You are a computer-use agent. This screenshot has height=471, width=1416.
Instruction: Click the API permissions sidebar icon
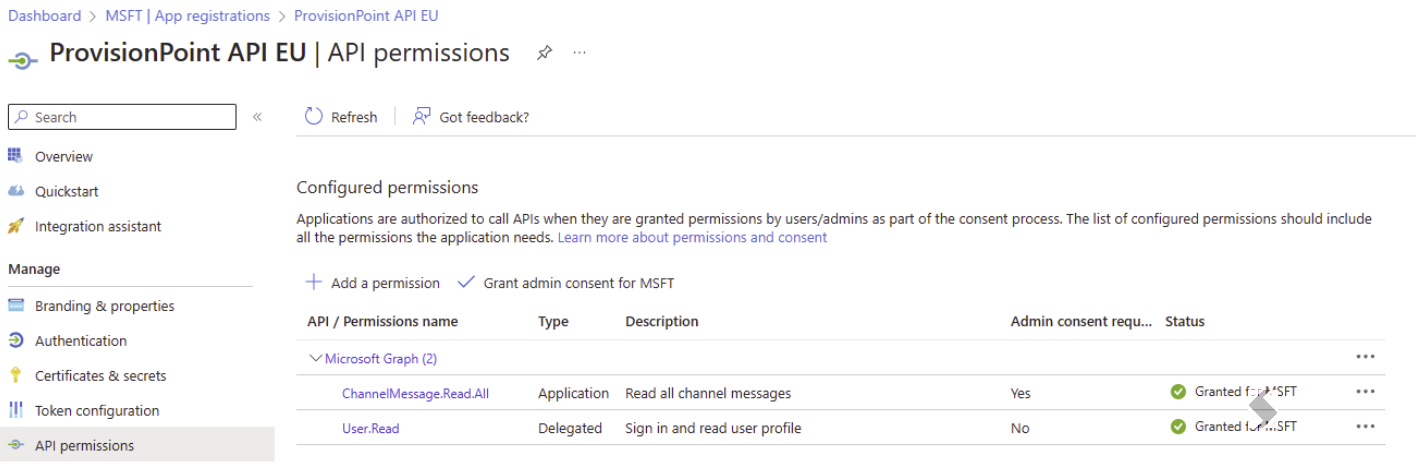point(15,445)
